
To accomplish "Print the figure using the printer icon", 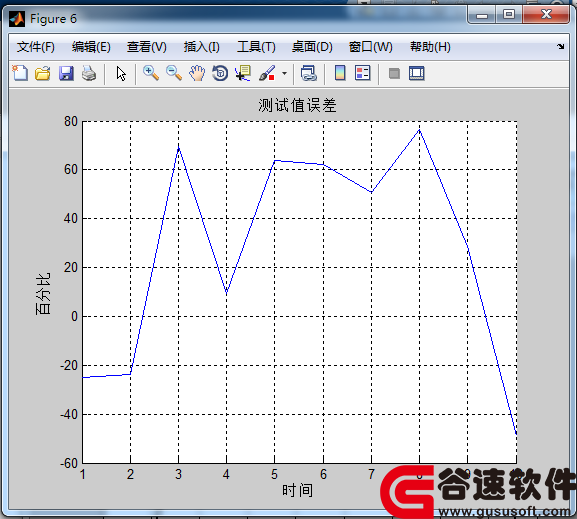I will click(x=89, y=73).
